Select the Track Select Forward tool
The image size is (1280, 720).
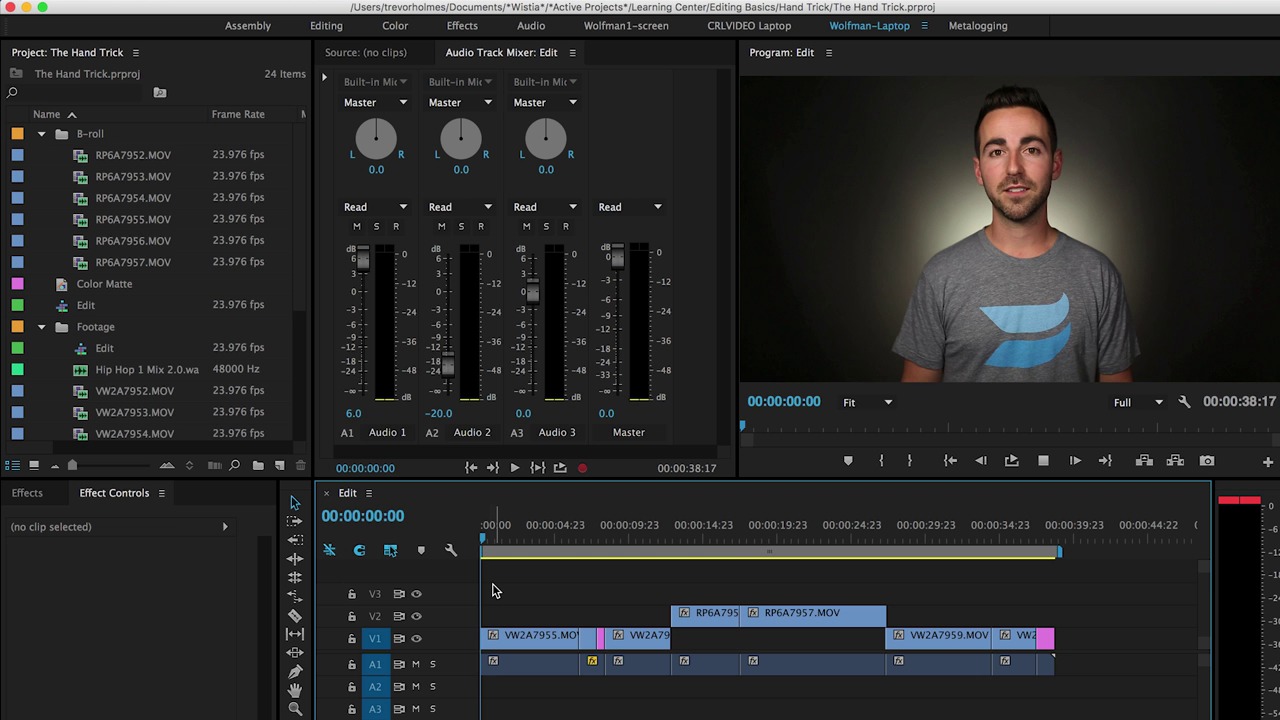(x=295, y=521)
